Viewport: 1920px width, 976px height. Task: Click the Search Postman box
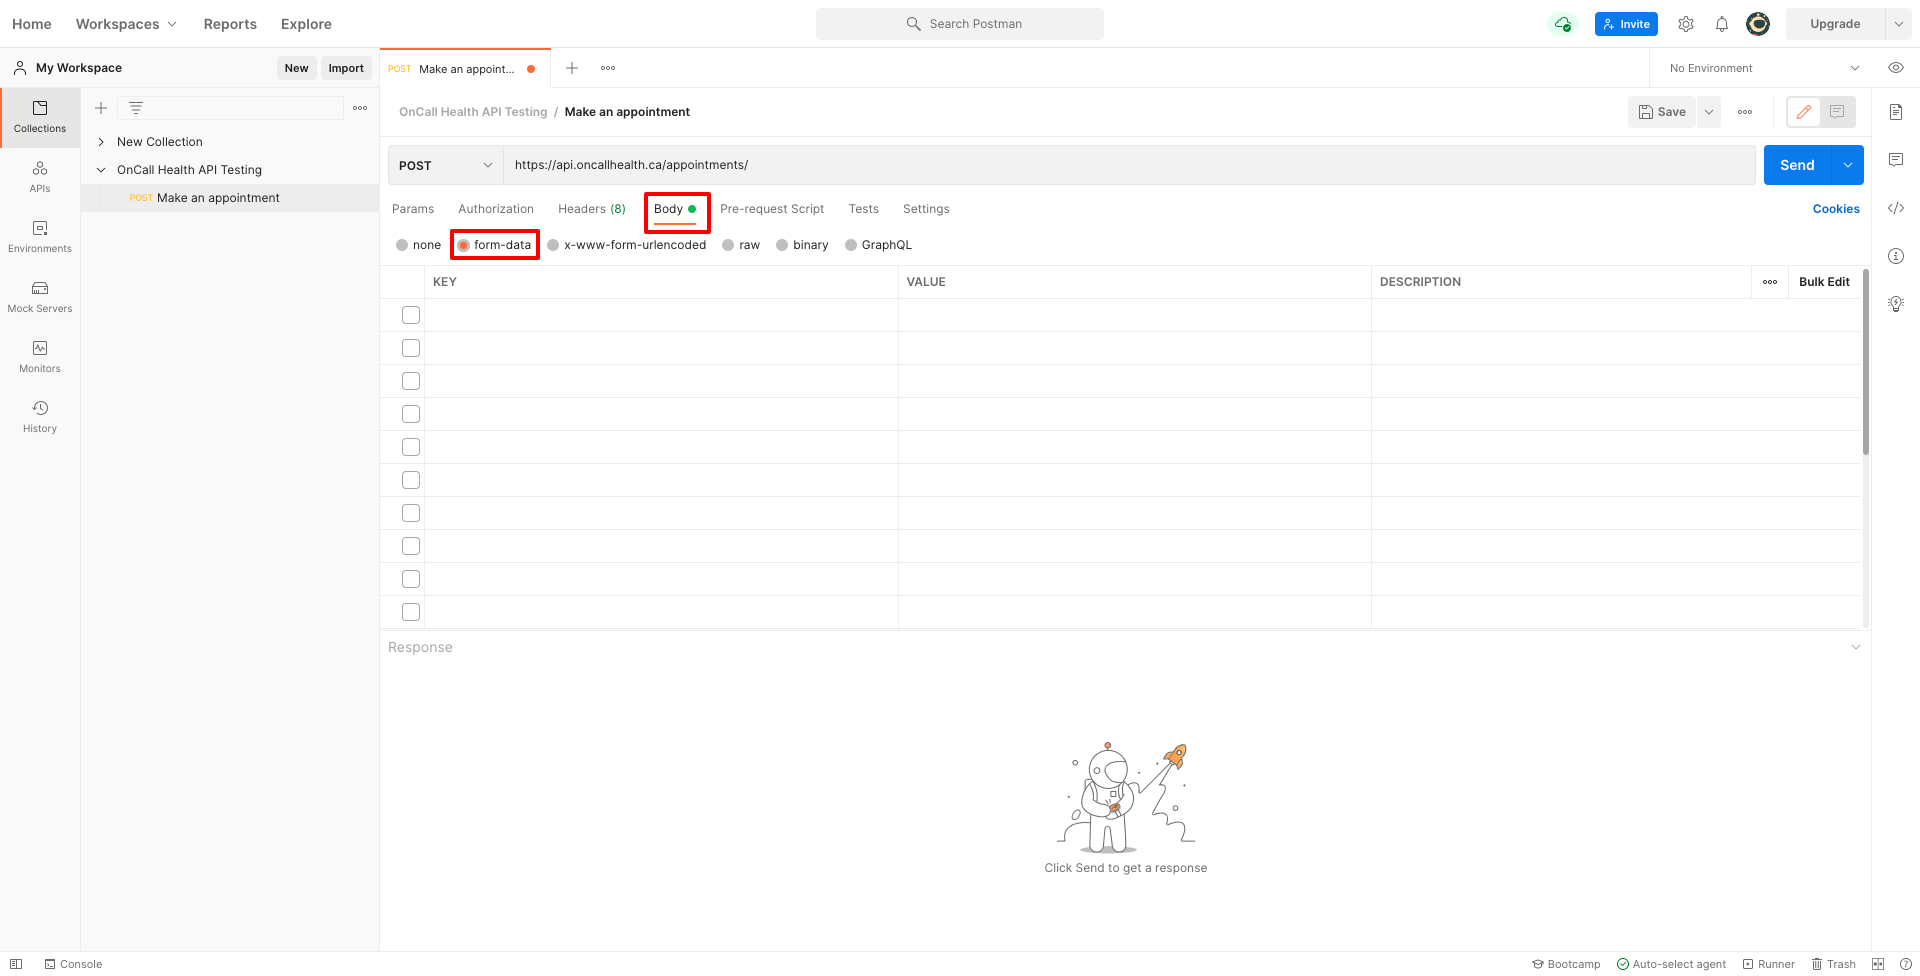(x=960, y=24)
